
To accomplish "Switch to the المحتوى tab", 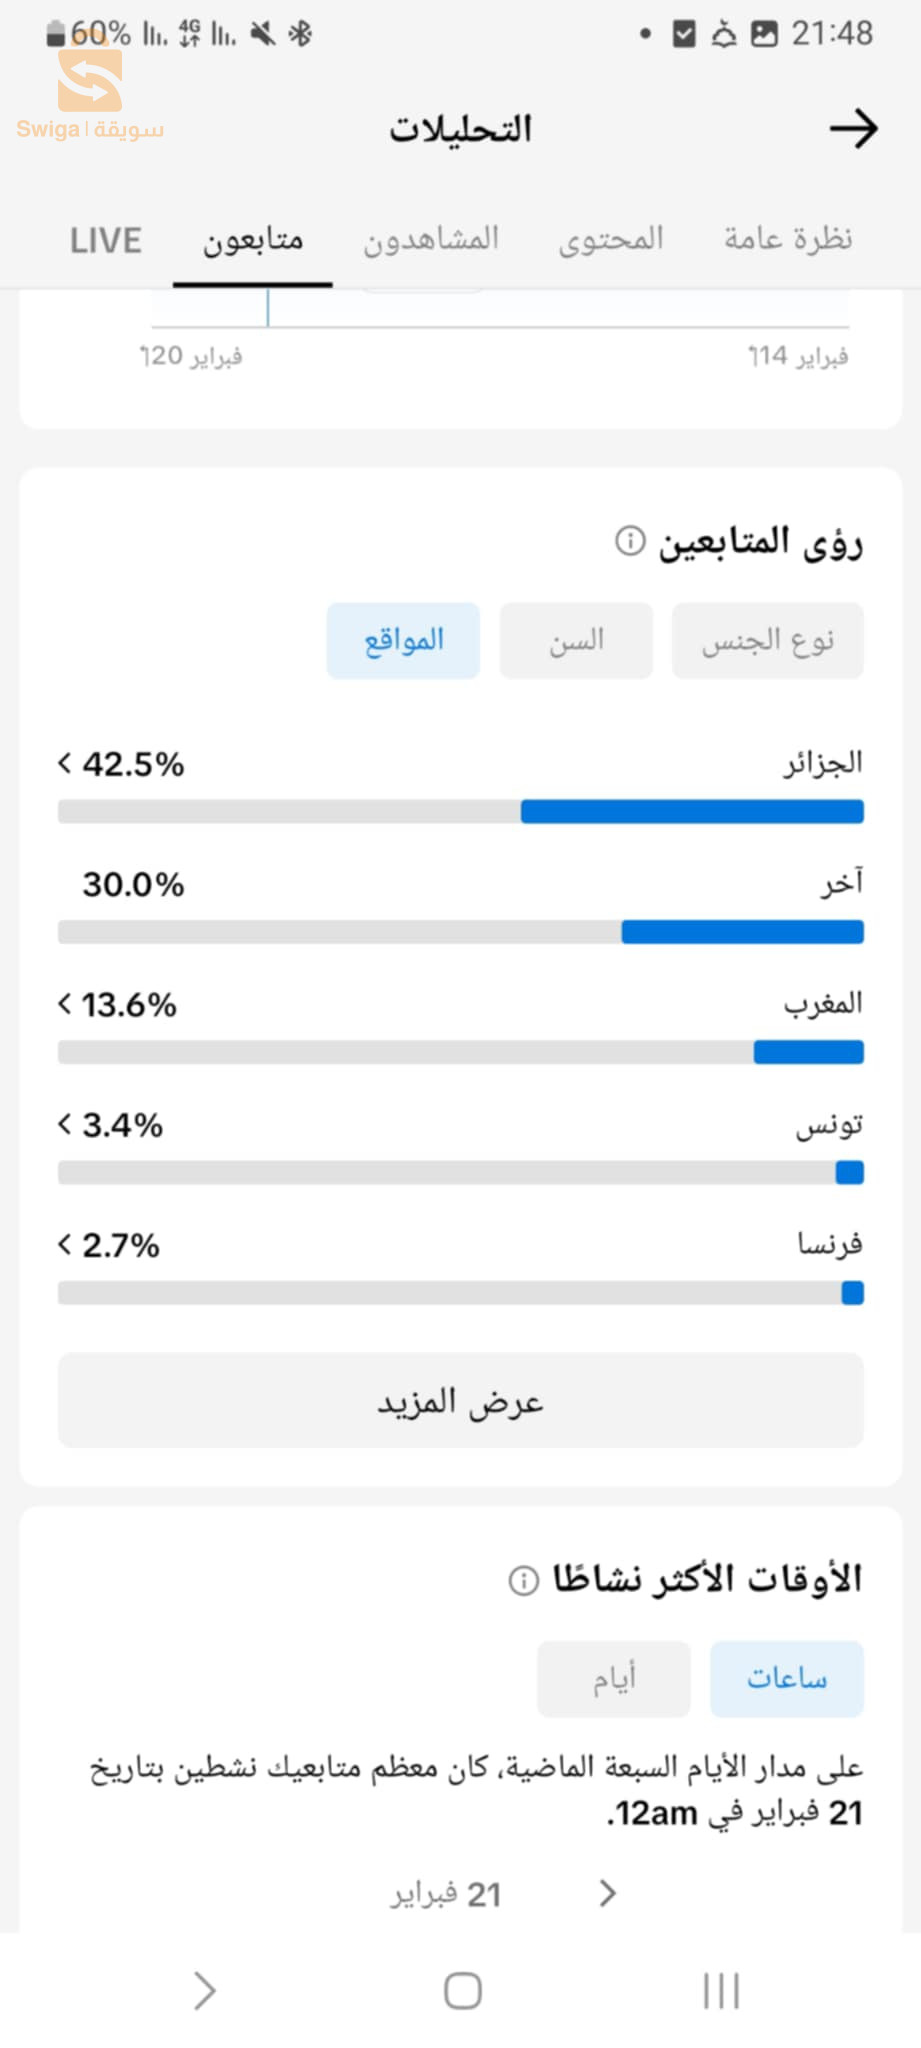I will coord(610,240).
